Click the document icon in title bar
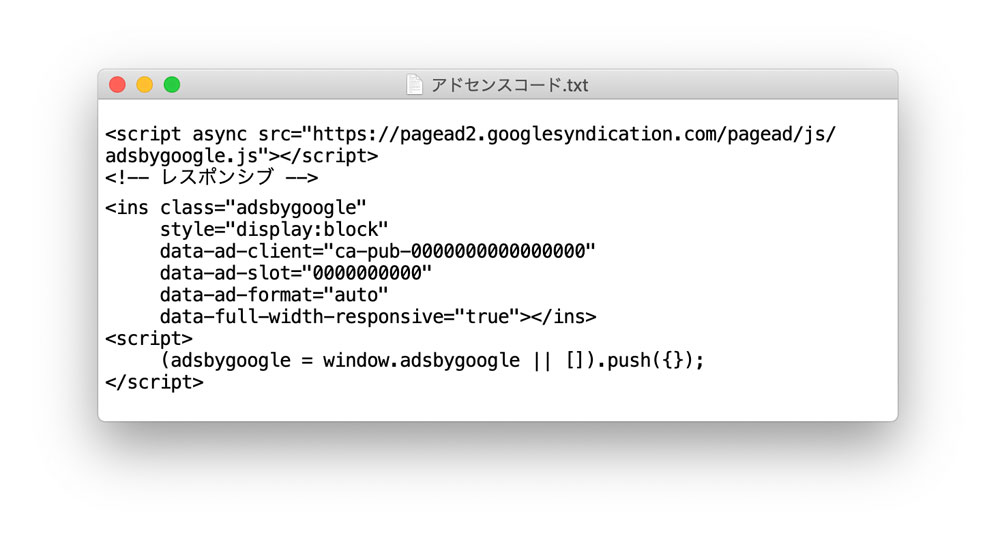Viewport: 1000px width, 544px height. [x=415, y=85]
